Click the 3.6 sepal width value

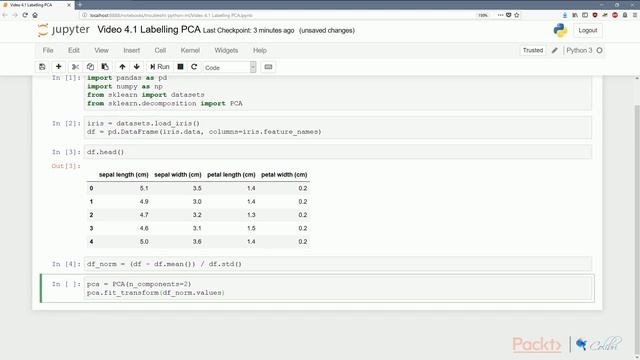pyautogui.click(x=197, y=242)
